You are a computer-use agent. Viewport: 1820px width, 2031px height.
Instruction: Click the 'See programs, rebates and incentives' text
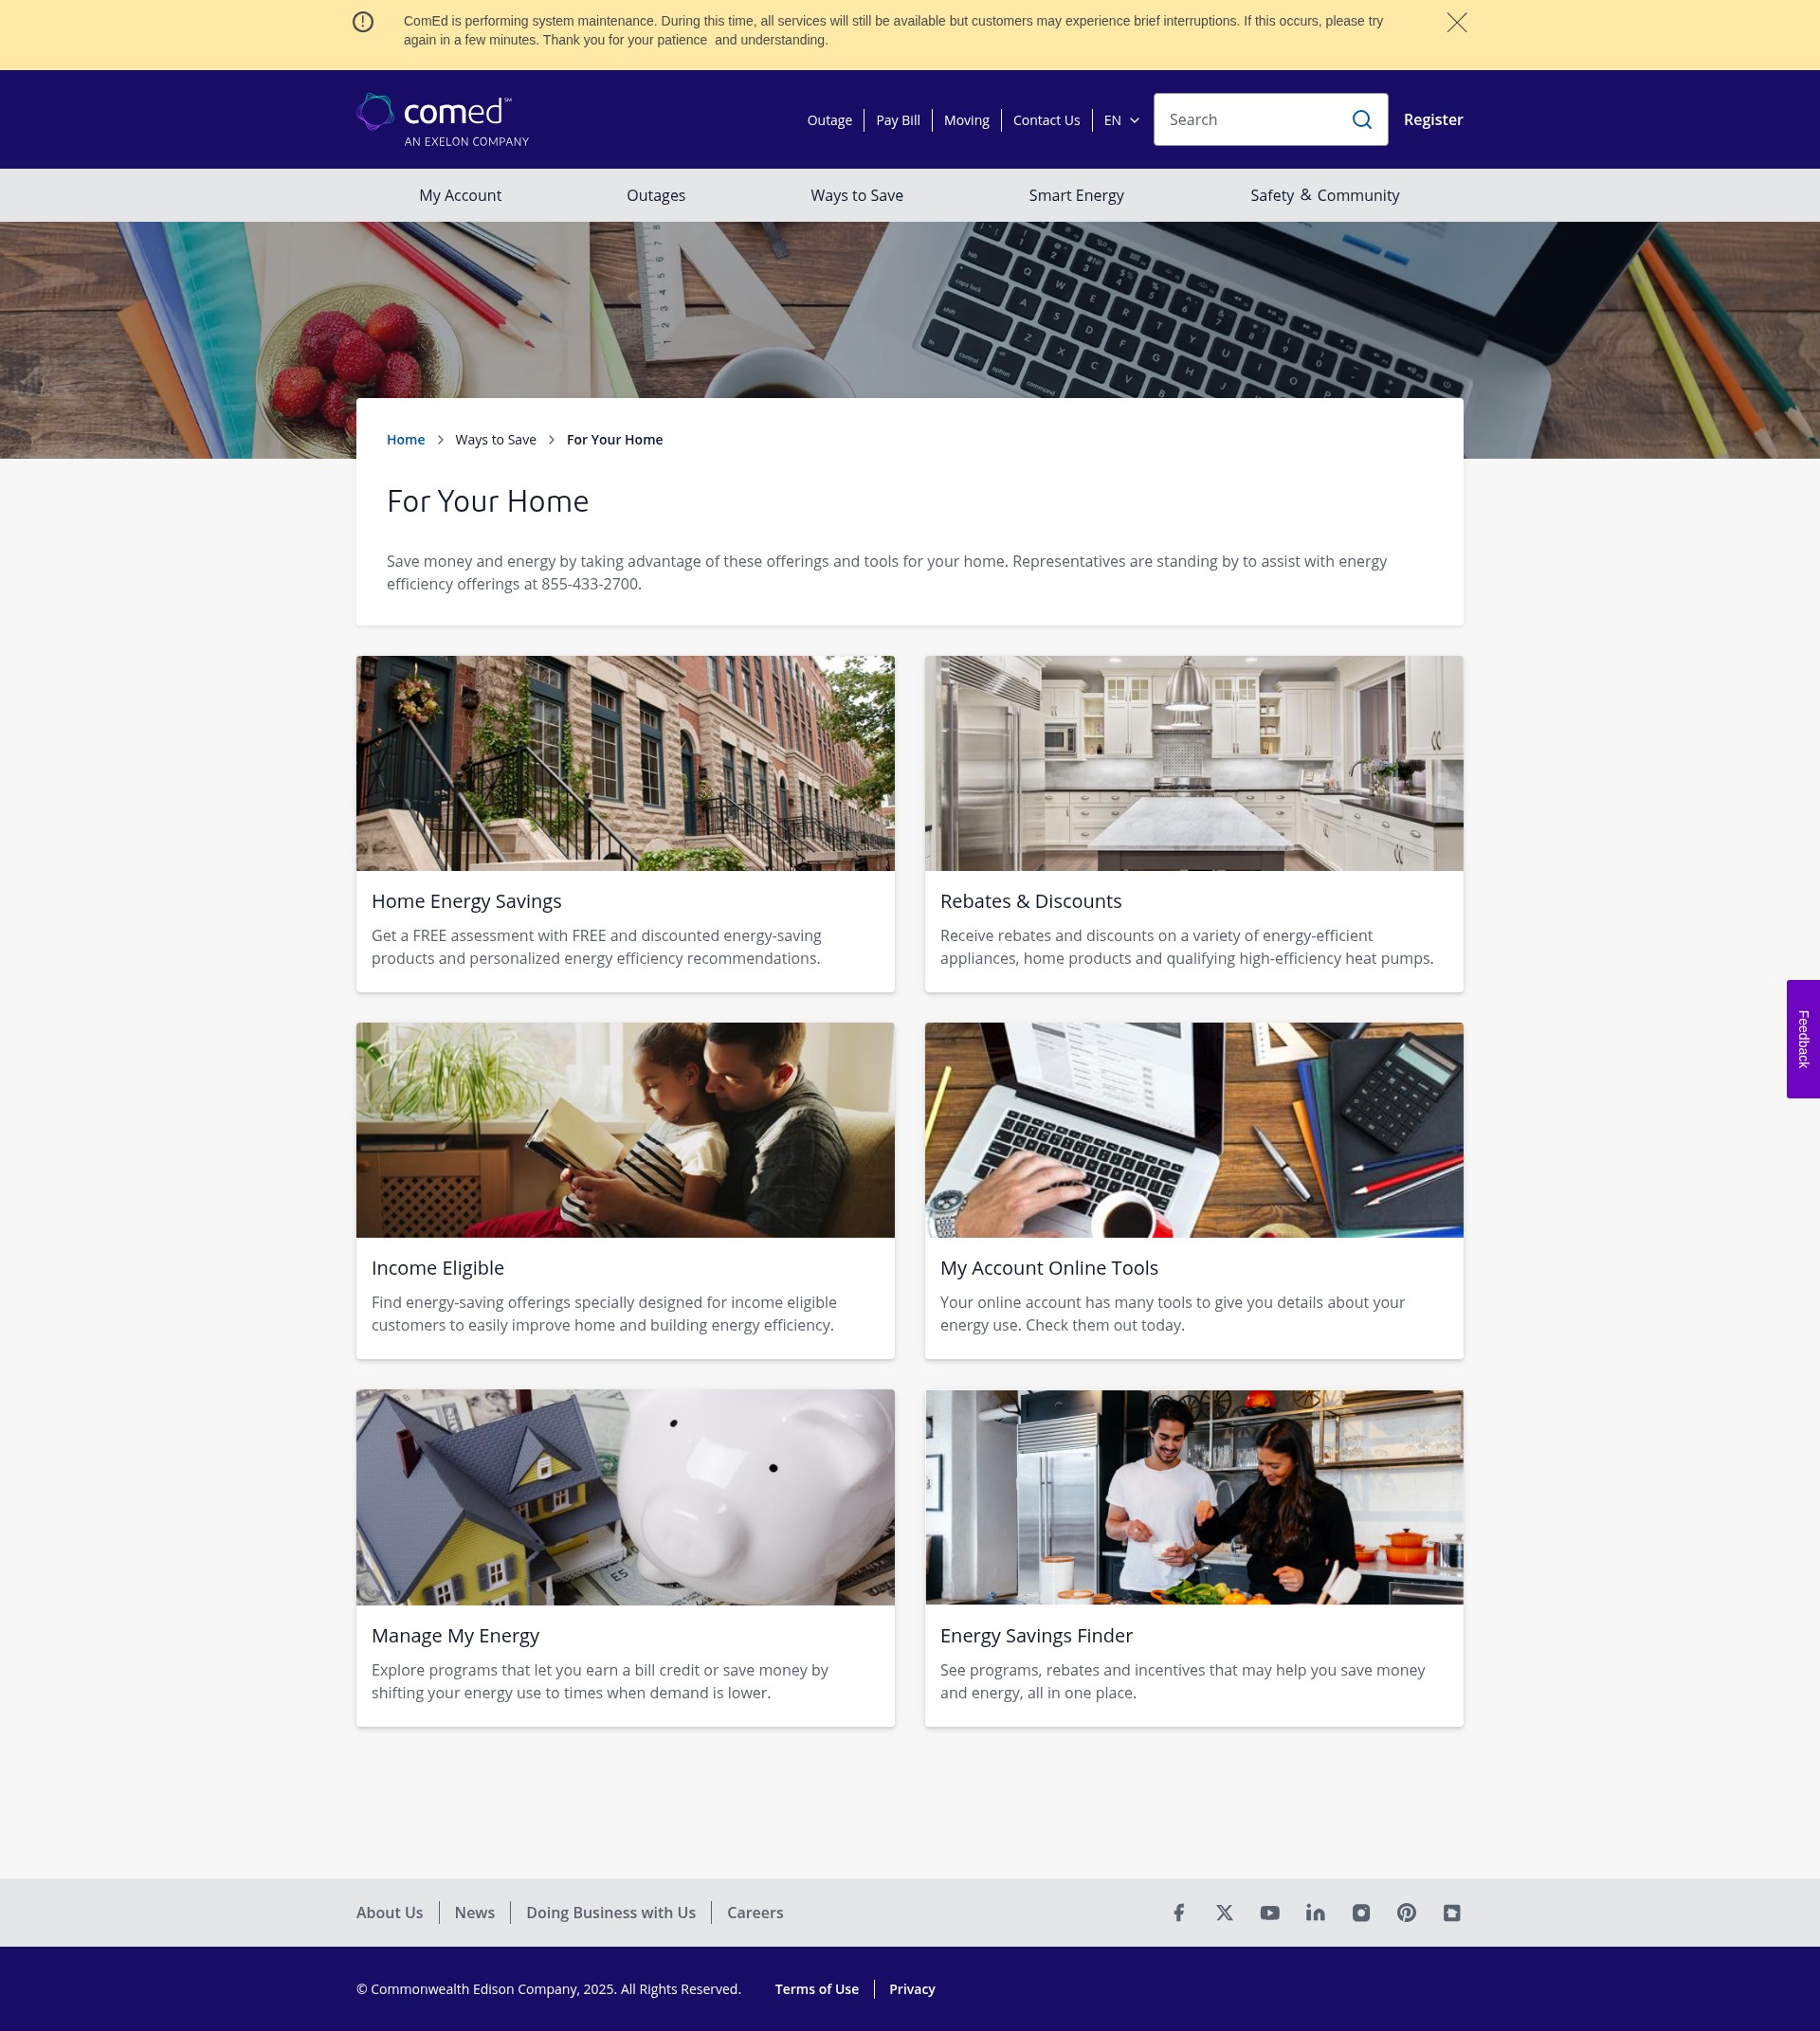1182,1681
